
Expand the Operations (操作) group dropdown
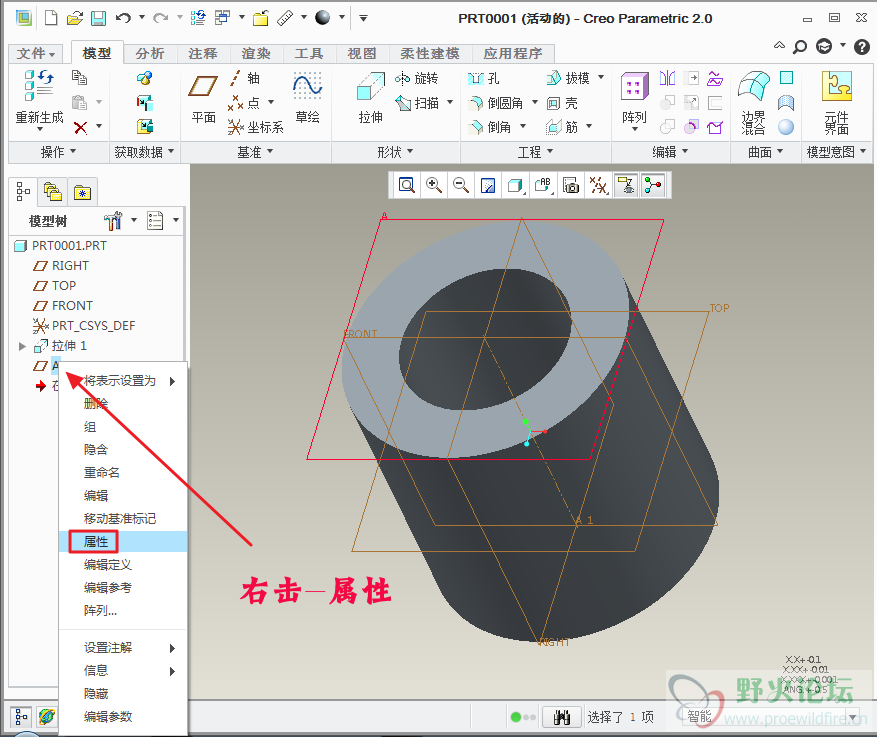(x=58, y=152)
